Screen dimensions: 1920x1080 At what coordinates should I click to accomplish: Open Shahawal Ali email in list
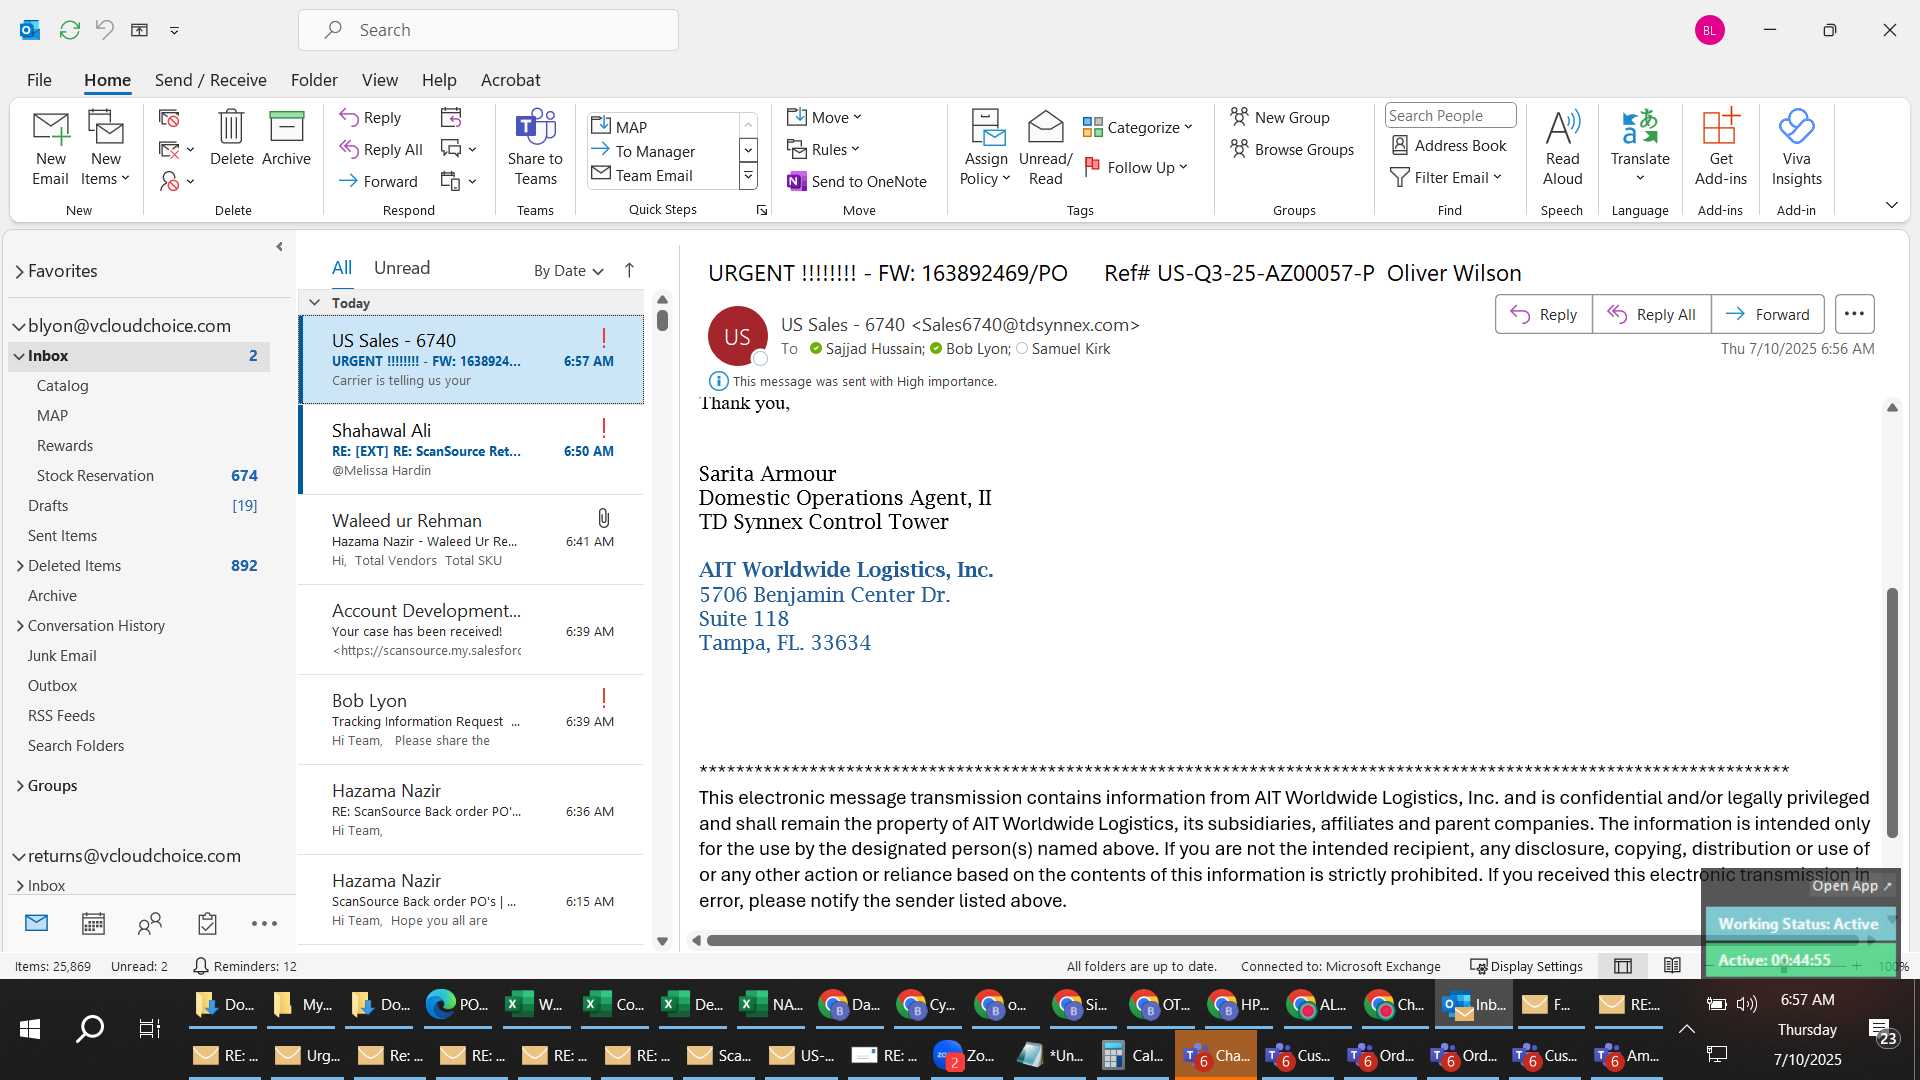pyautogui.click(x=472, y=450)
